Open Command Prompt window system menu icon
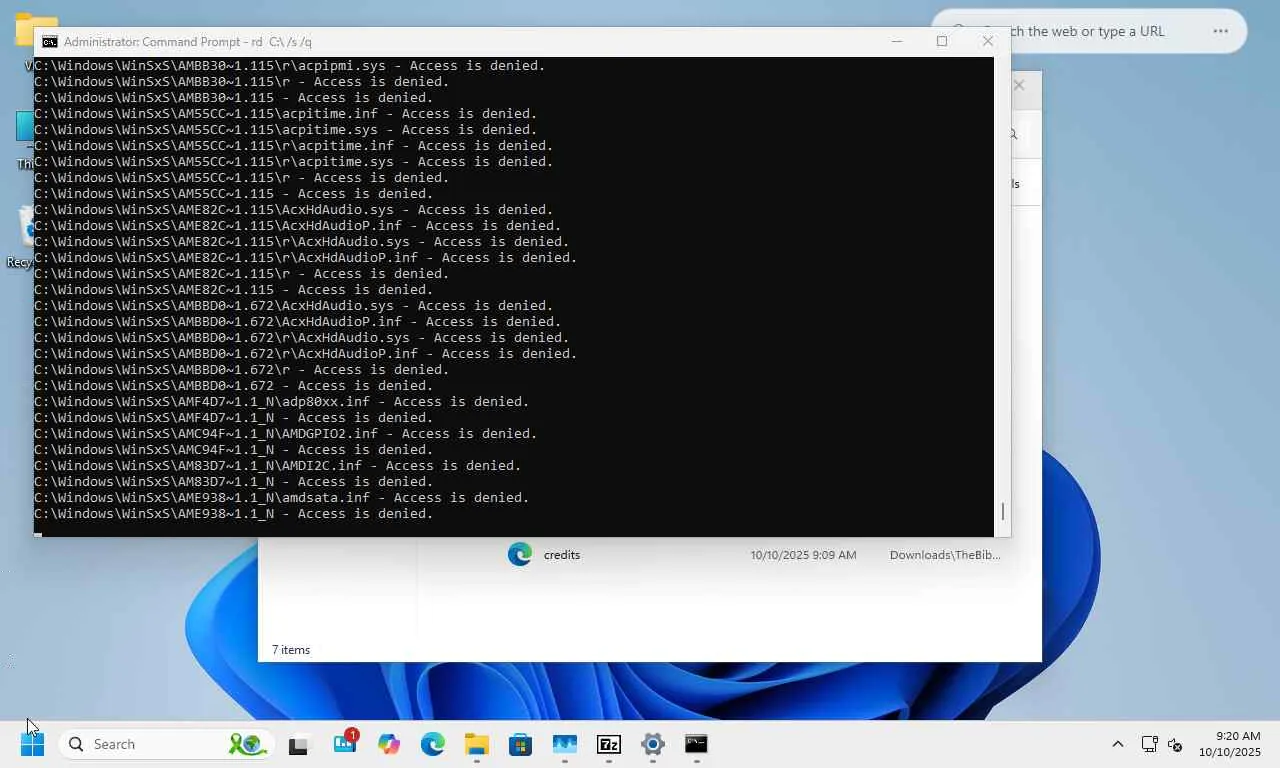This screenshot has width=1280, height=768. tap(49, 42)
